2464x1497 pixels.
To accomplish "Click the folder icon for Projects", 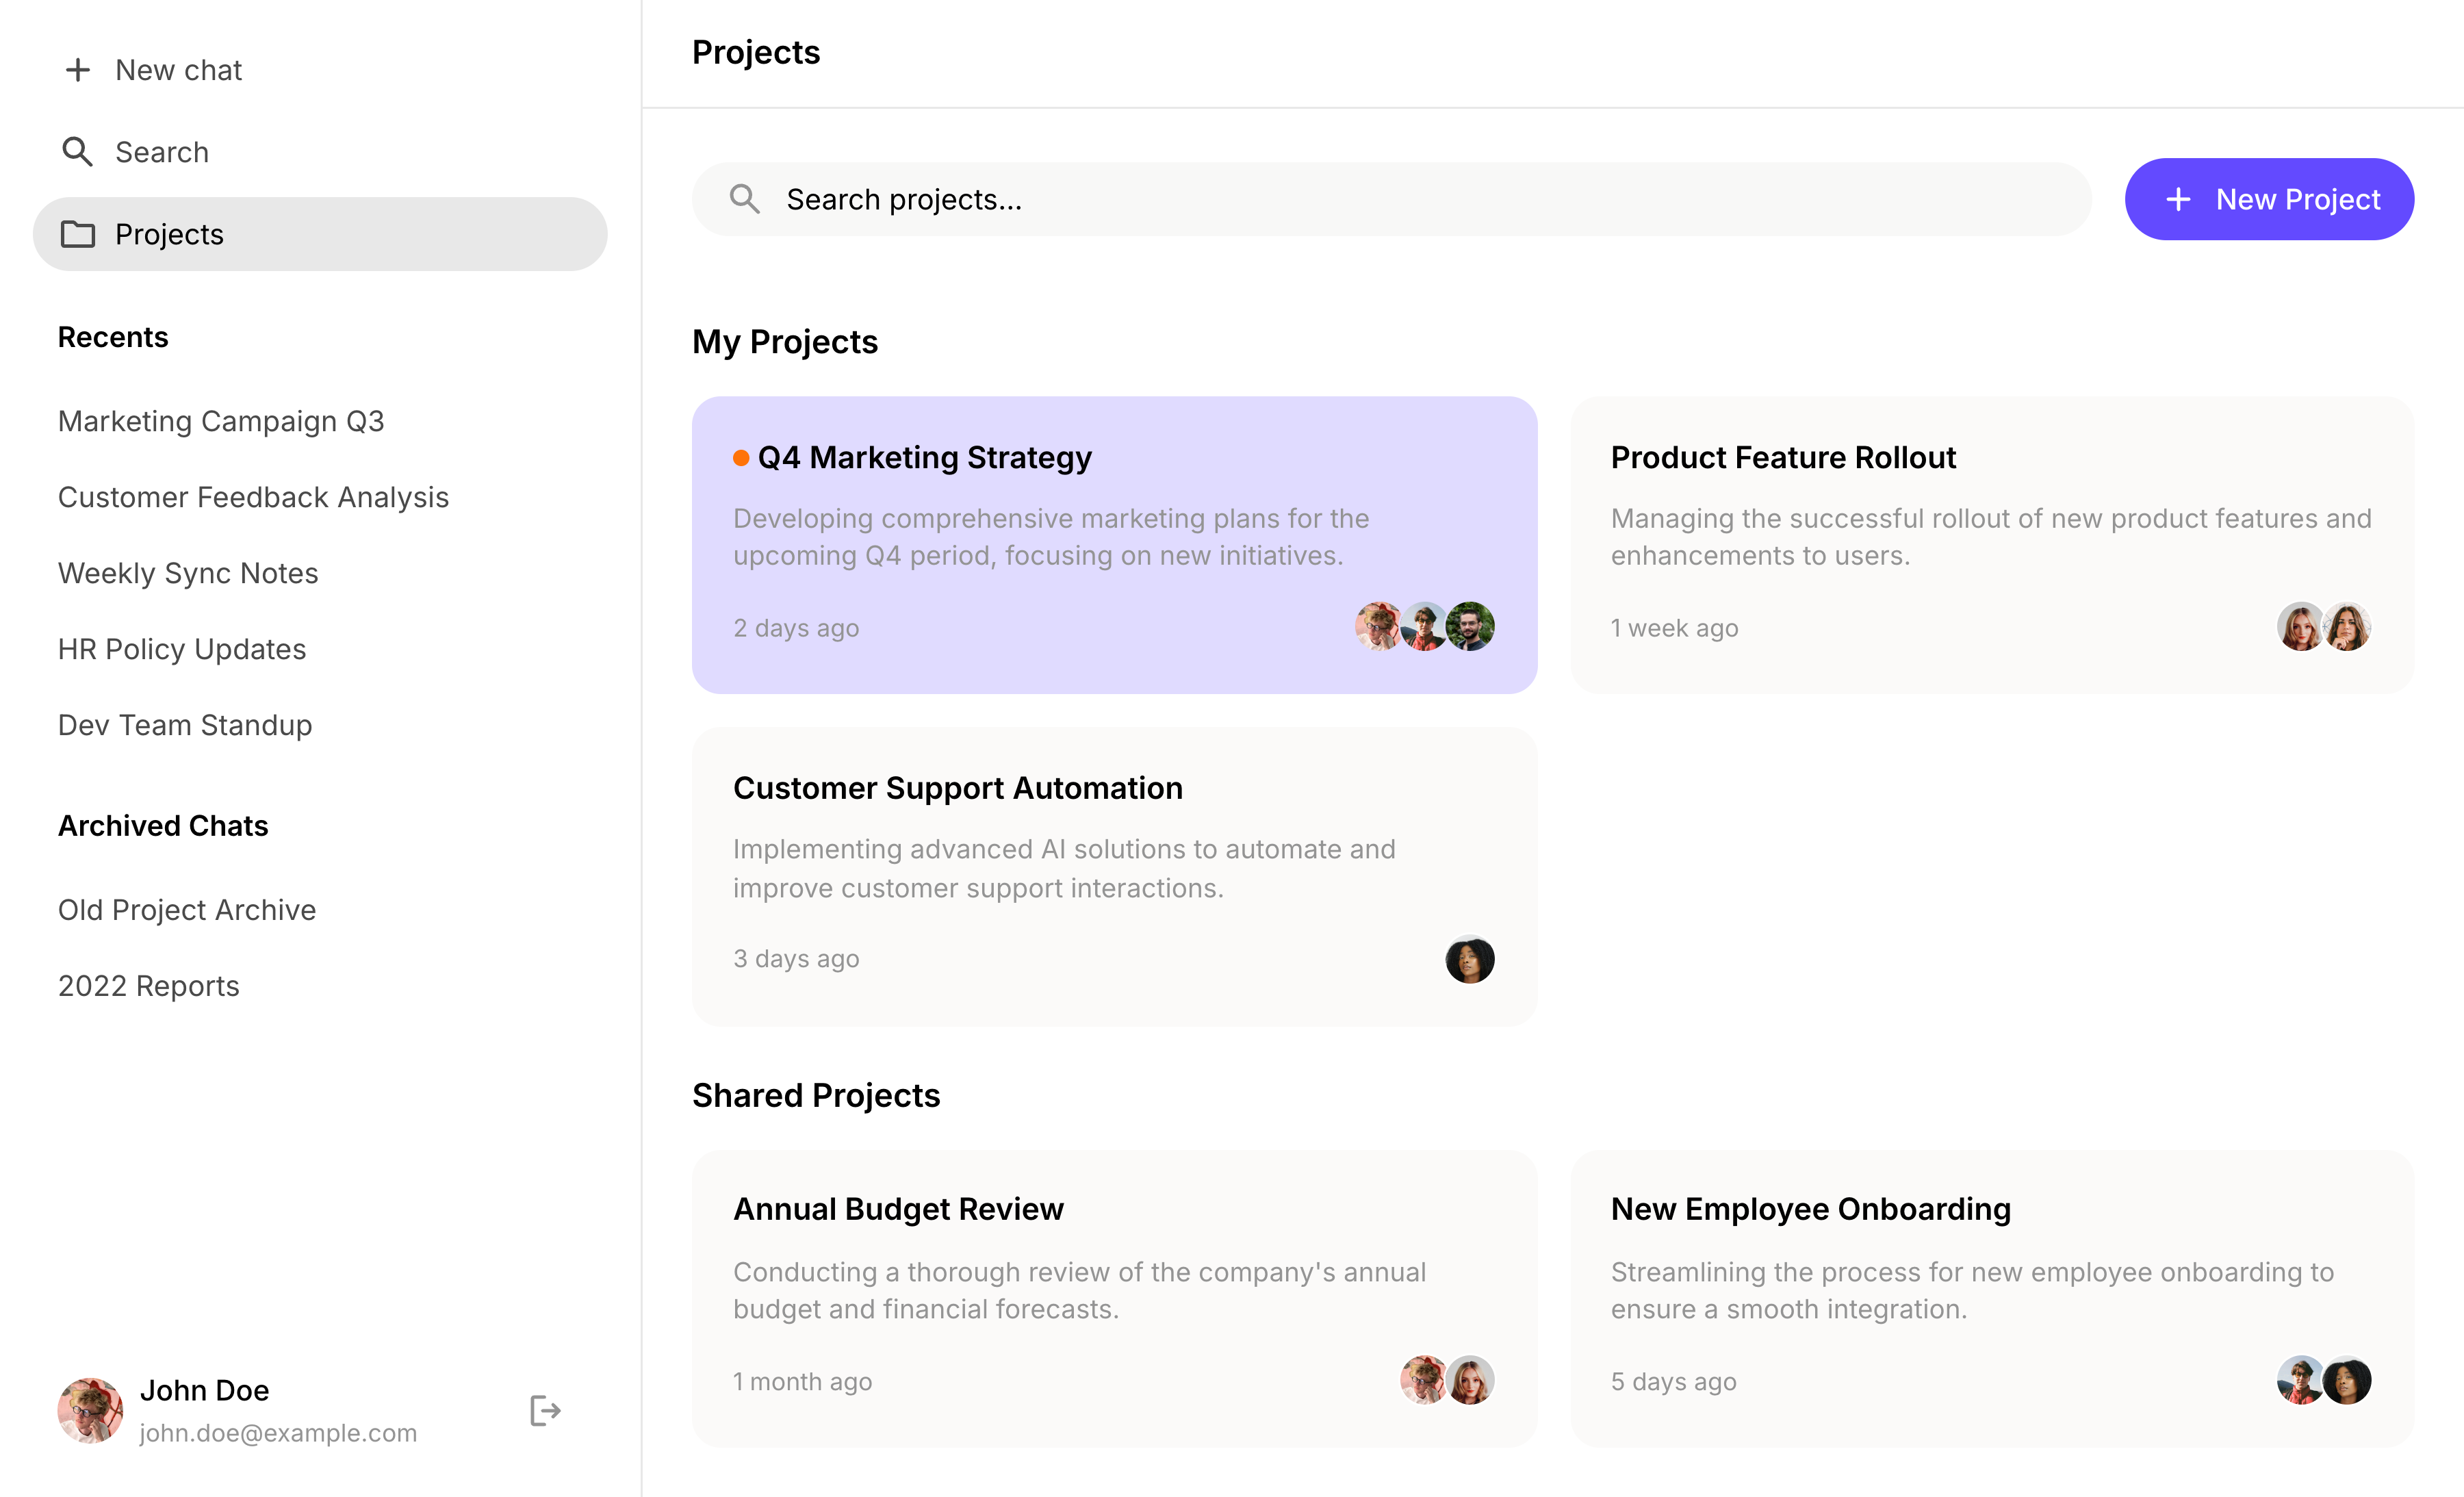I will (x=77, y=234).
